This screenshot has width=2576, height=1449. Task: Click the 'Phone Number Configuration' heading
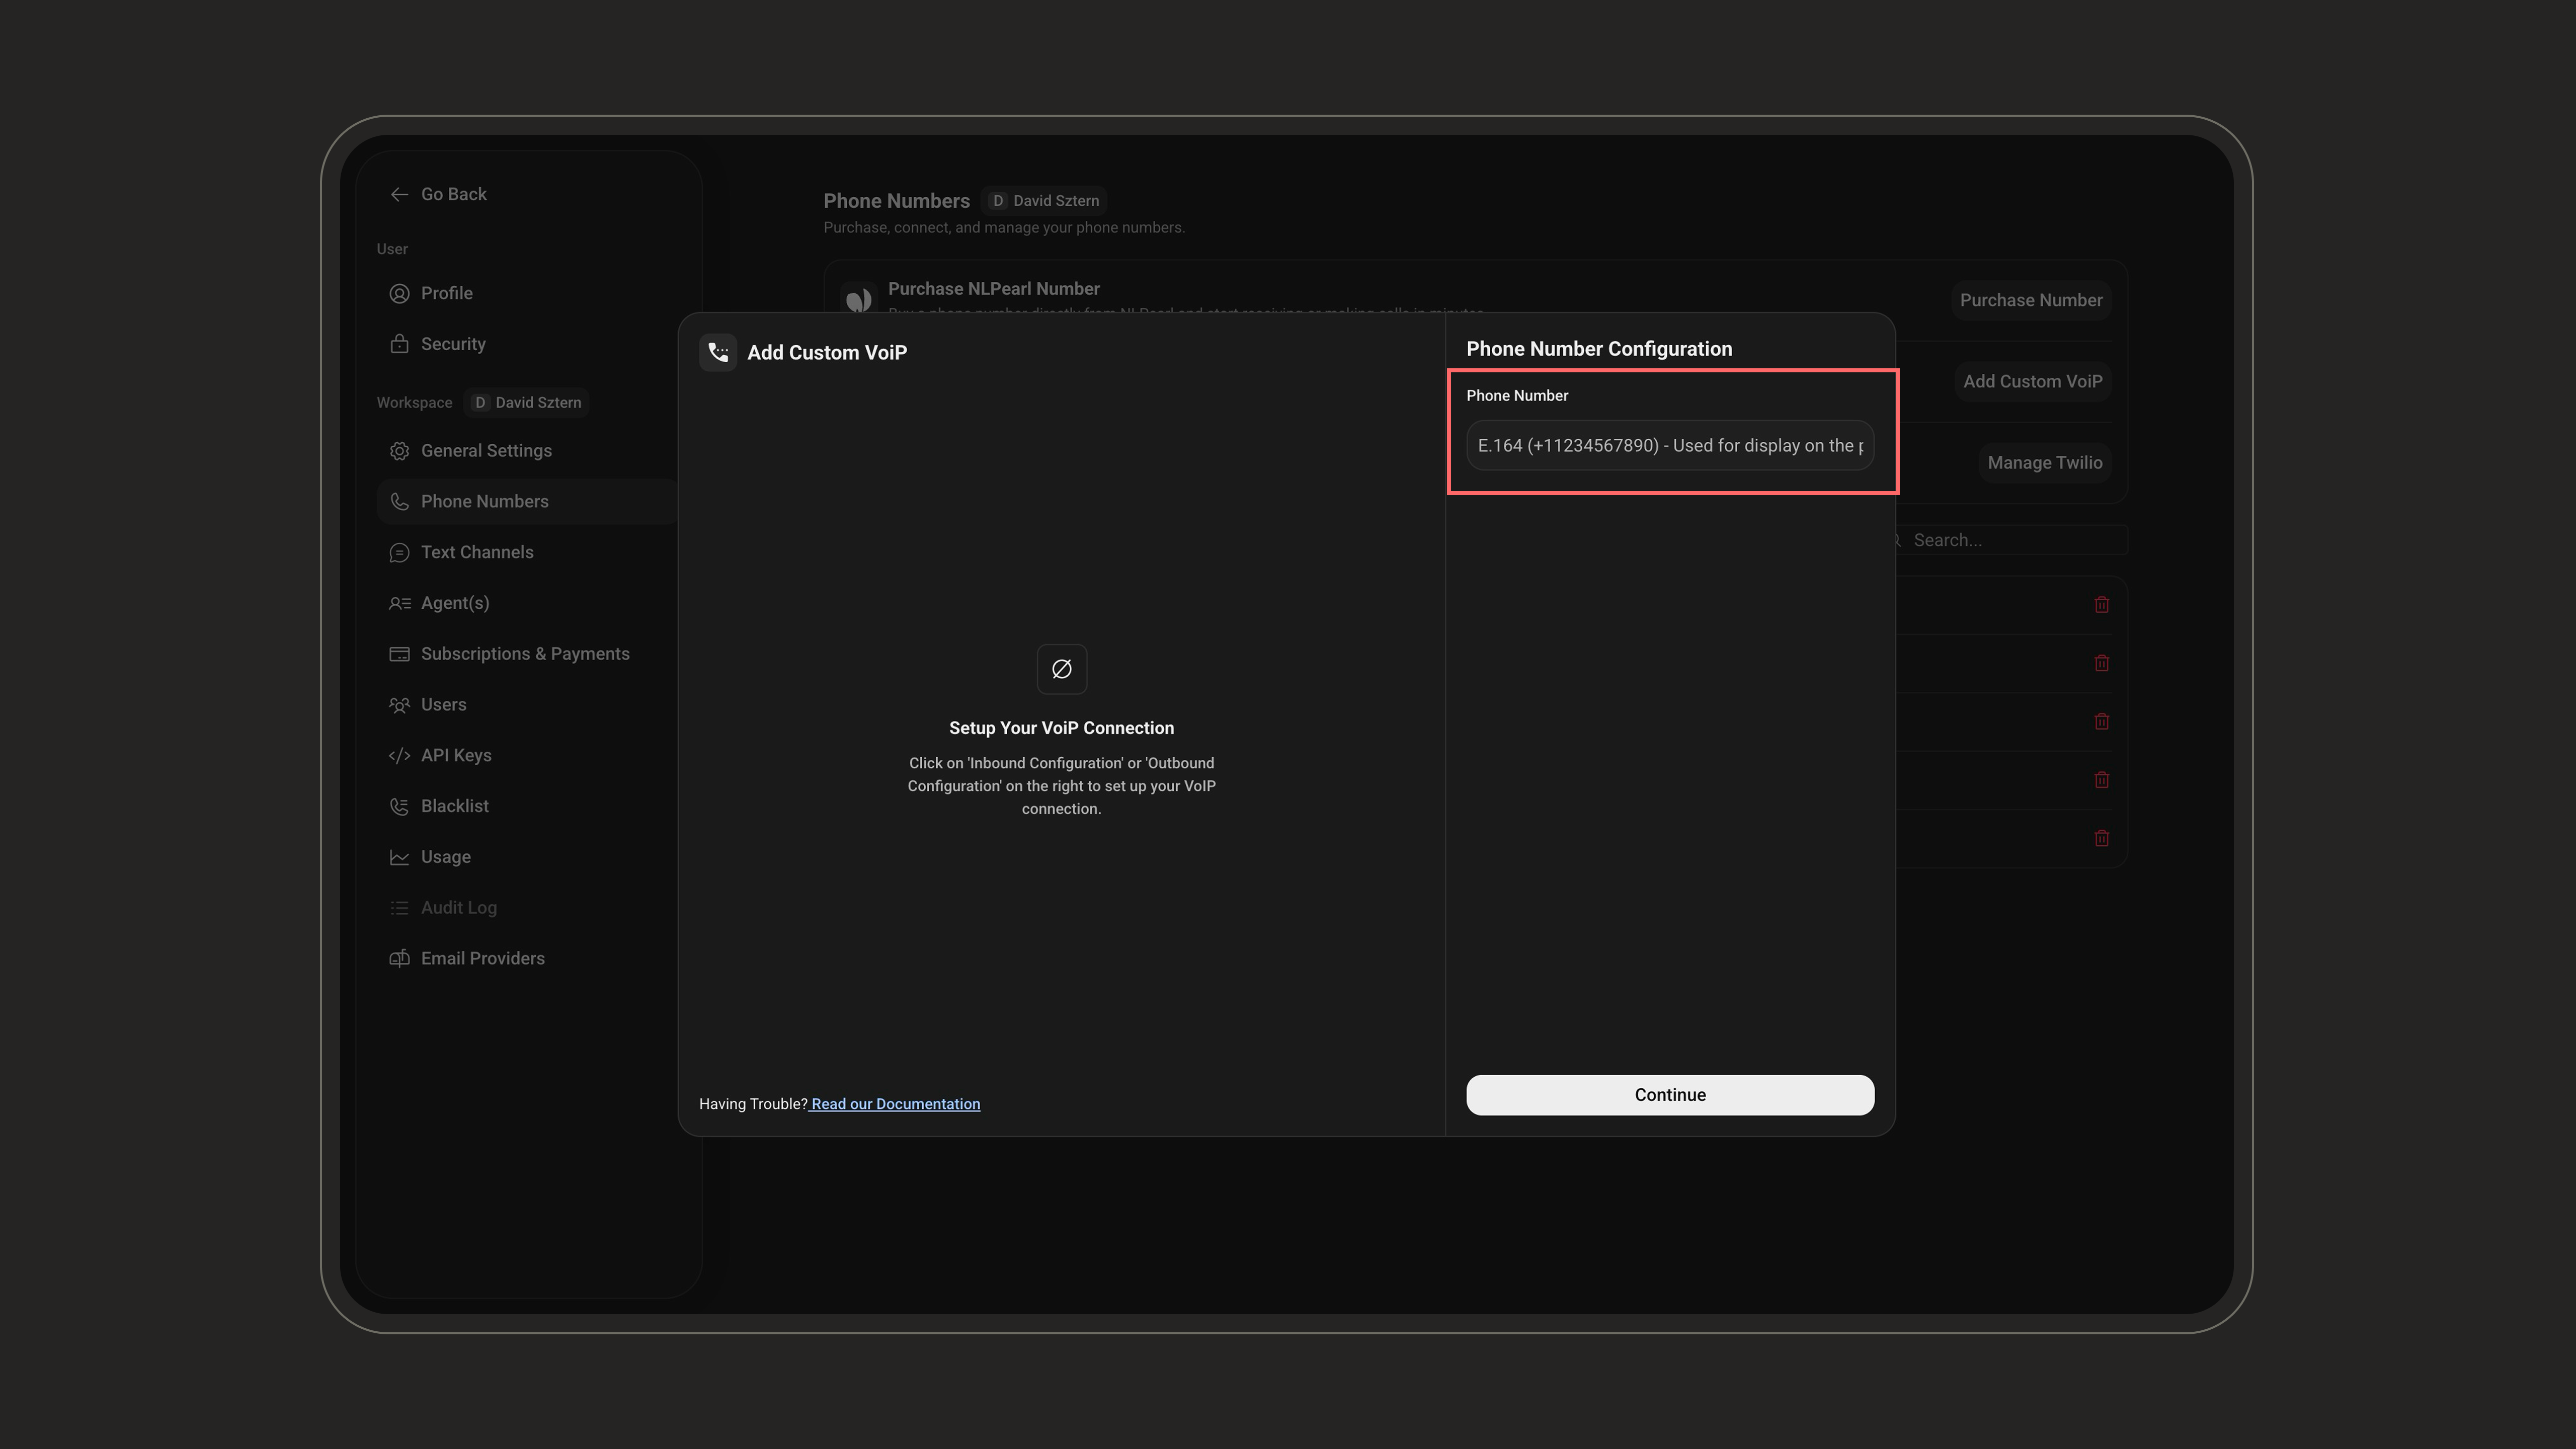pos(1598,349)
